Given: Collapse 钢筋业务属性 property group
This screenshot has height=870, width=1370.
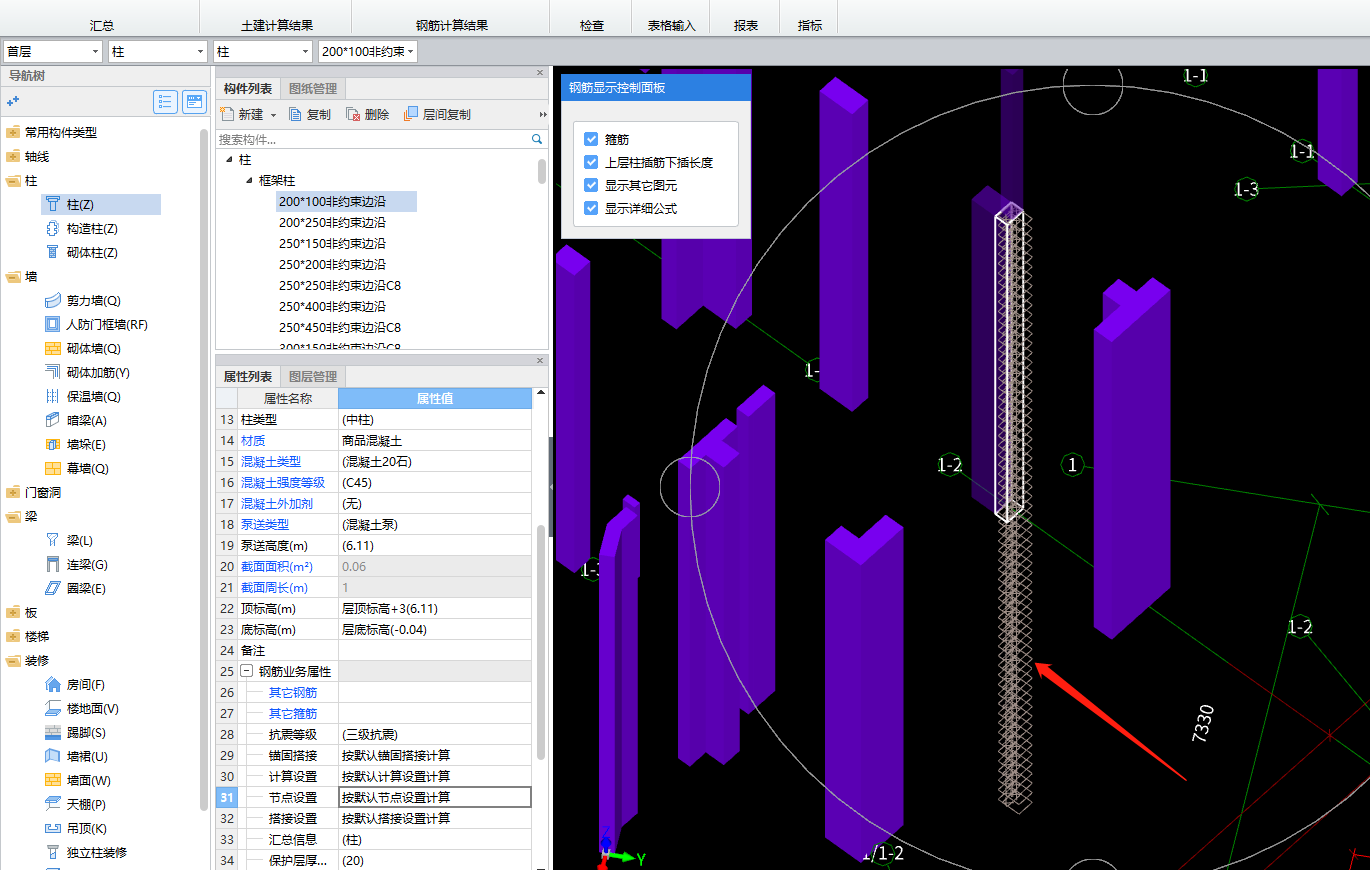Looking at the screenshot, I should click(247, 671).
